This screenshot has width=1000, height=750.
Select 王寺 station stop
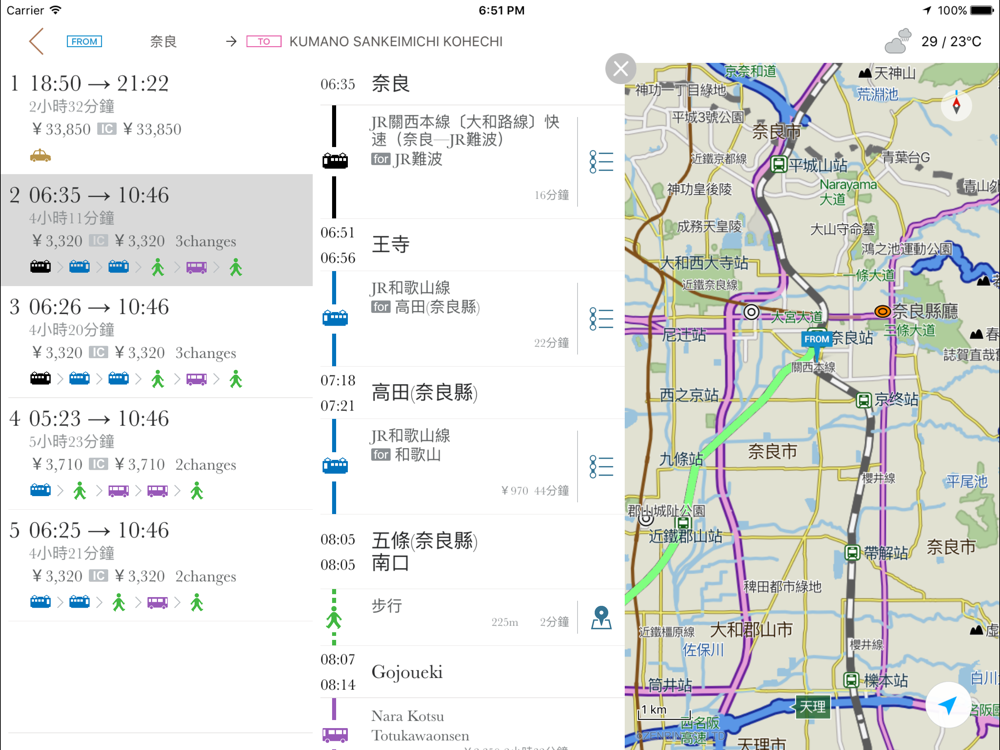pyautogui.click(x=472, y=245)
